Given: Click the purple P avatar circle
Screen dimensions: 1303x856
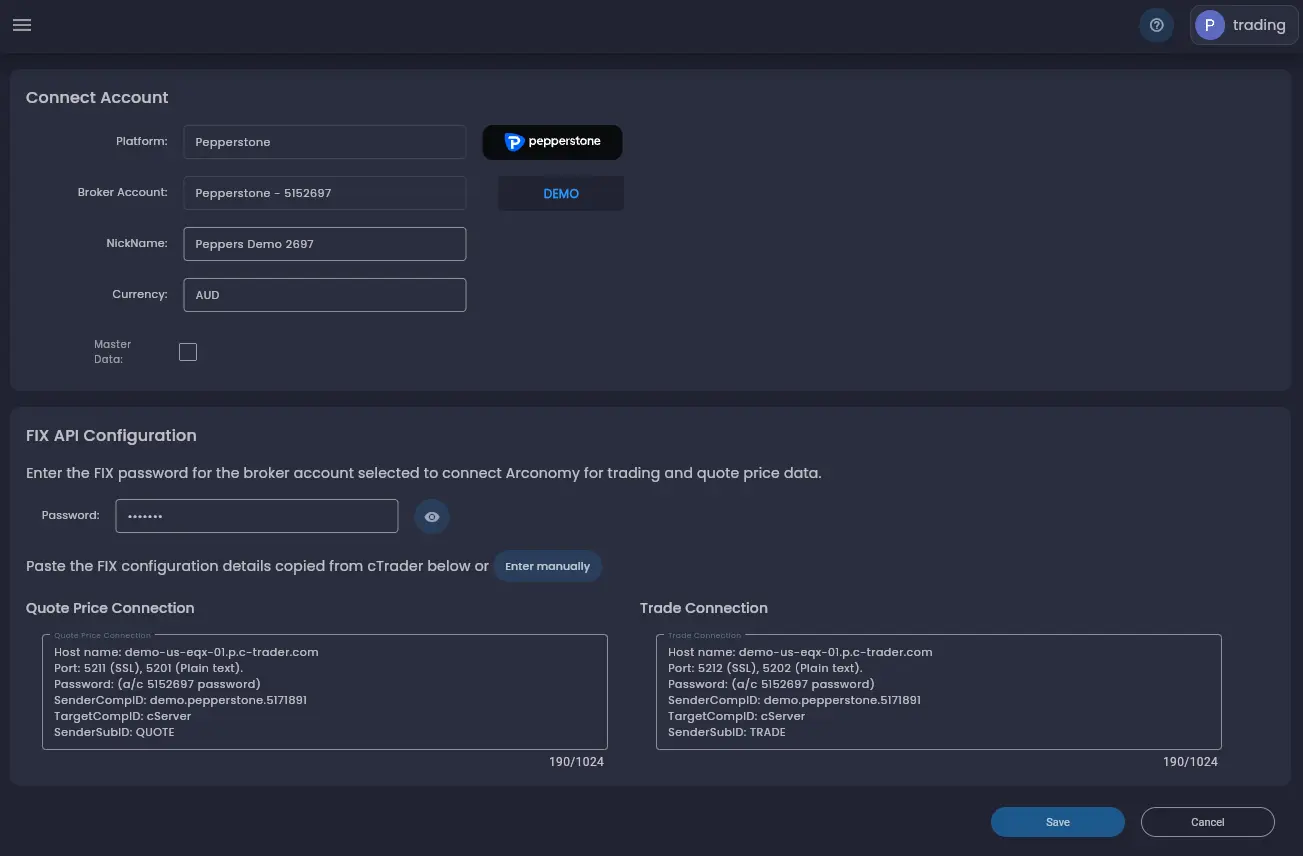Looking at the screenshot, I should 1209,24.
